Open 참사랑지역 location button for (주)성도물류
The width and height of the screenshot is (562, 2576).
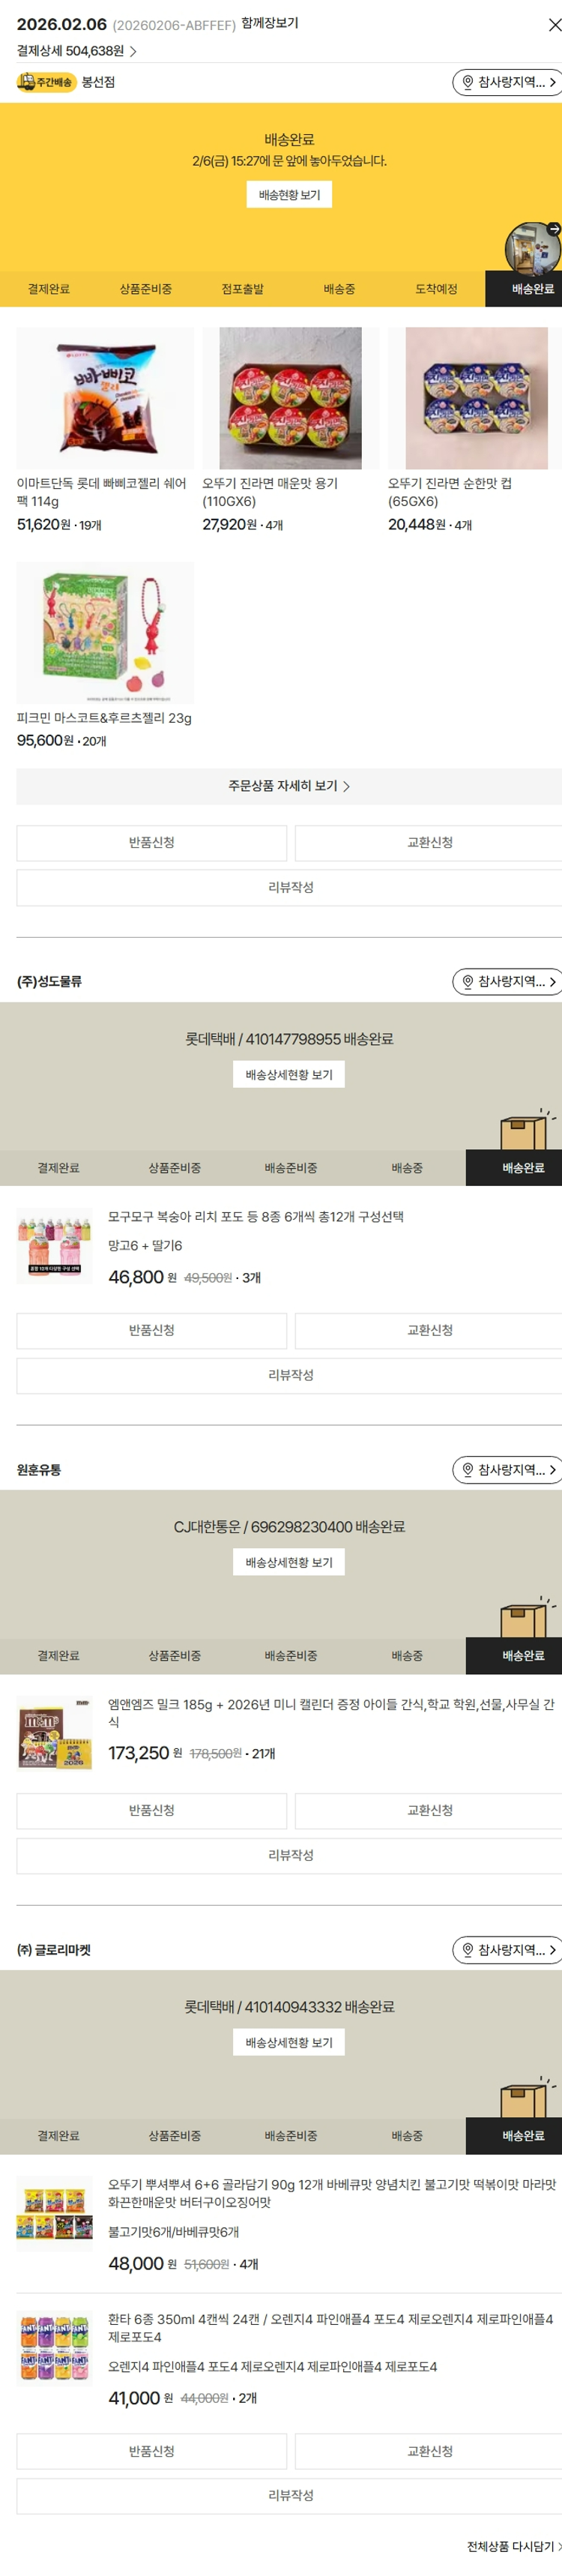[507, 981]
